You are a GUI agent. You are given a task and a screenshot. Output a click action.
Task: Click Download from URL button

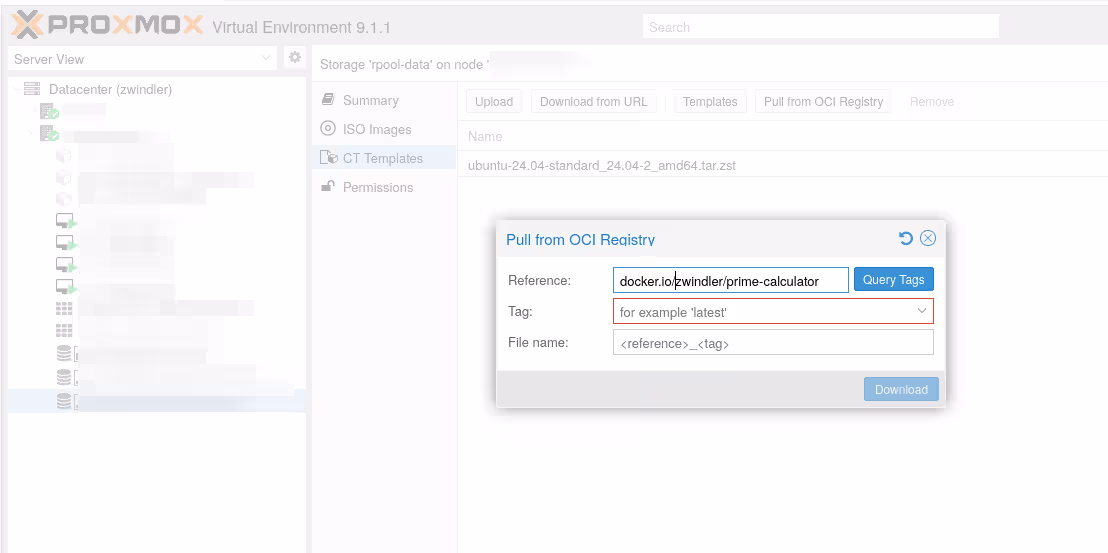(x=594, y=102)
